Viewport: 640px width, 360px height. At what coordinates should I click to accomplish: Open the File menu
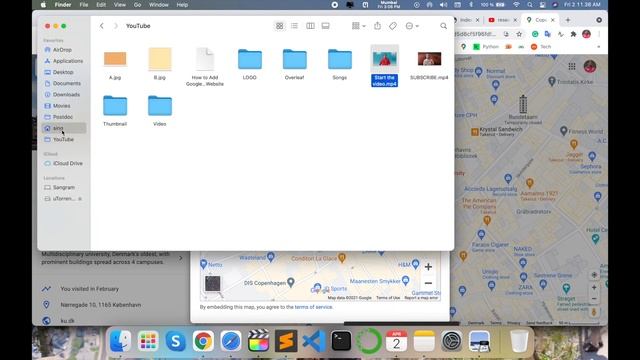tap(84, 5)
